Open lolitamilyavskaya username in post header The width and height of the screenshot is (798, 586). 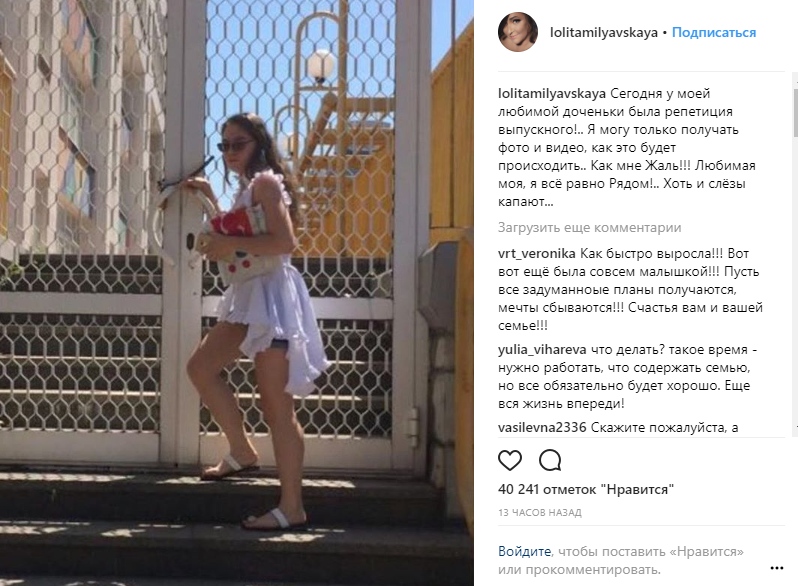[604, 33]
